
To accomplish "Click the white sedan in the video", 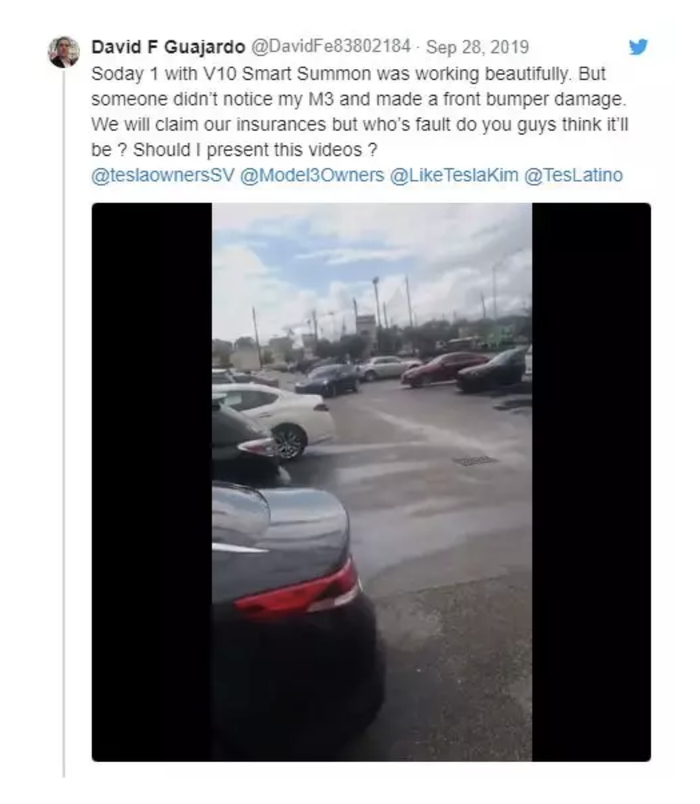I will click(x=274, y=419).
